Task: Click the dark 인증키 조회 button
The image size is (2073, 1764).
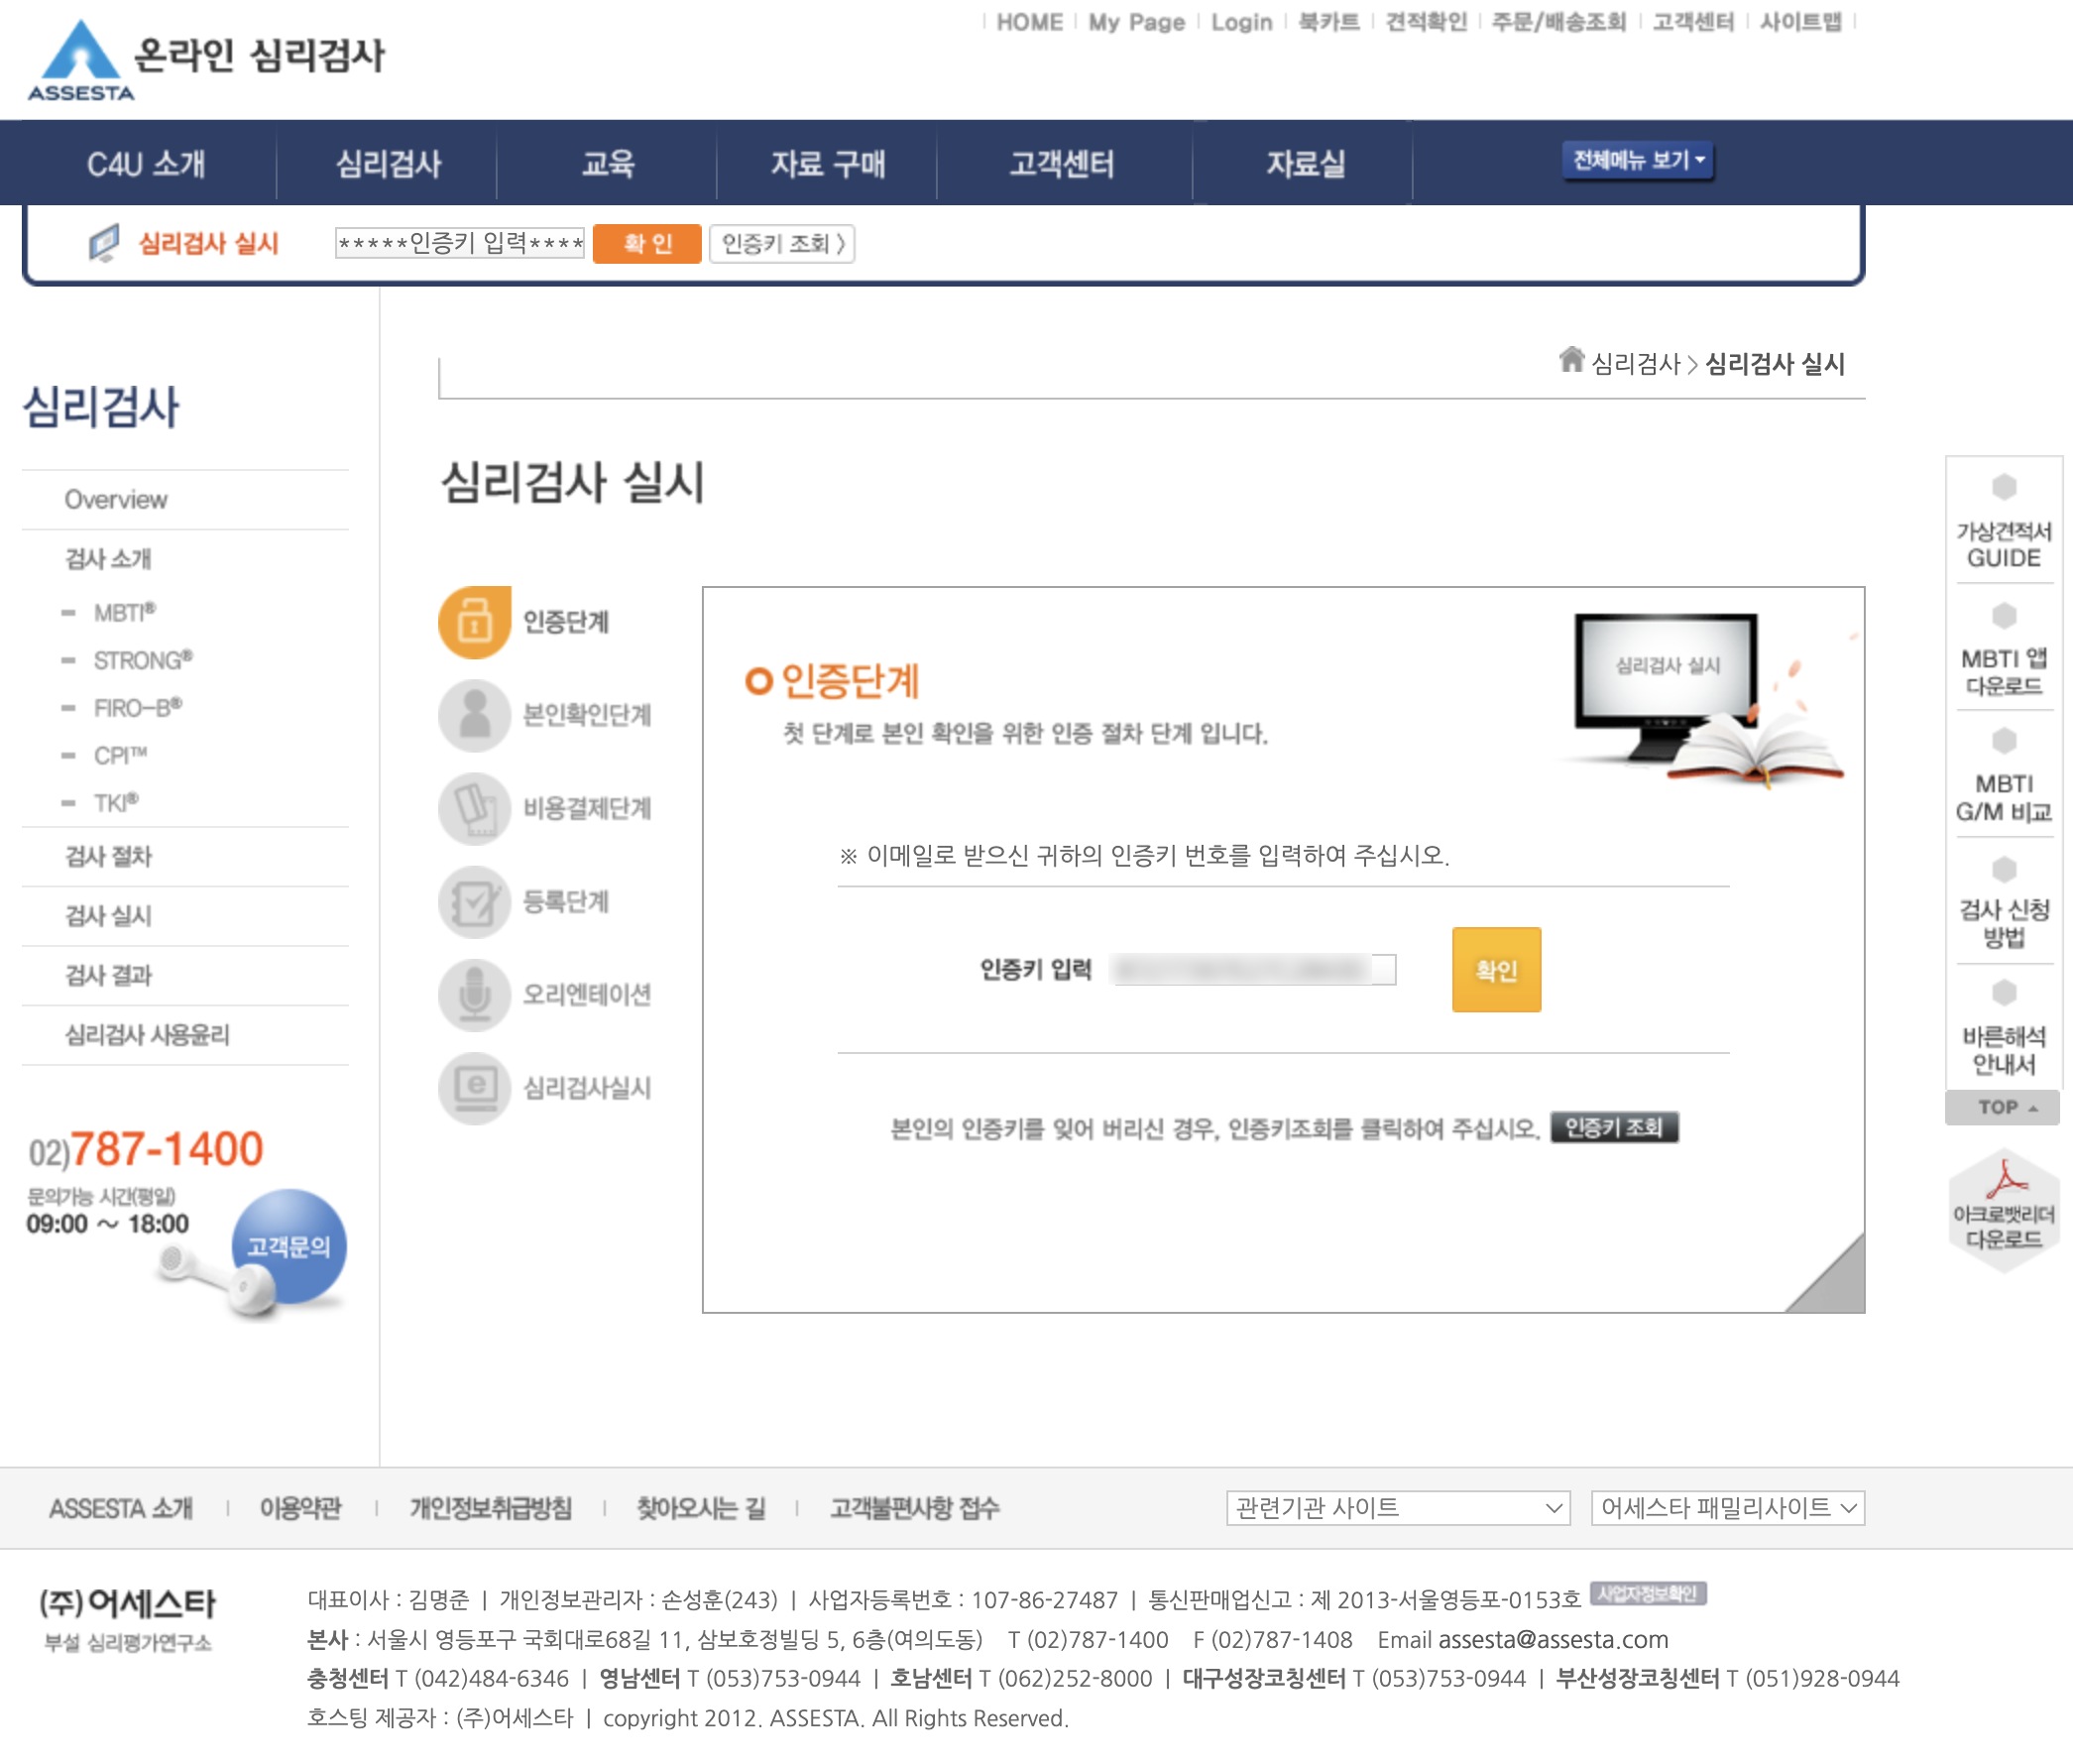Action: (x=1613, y=1127)
